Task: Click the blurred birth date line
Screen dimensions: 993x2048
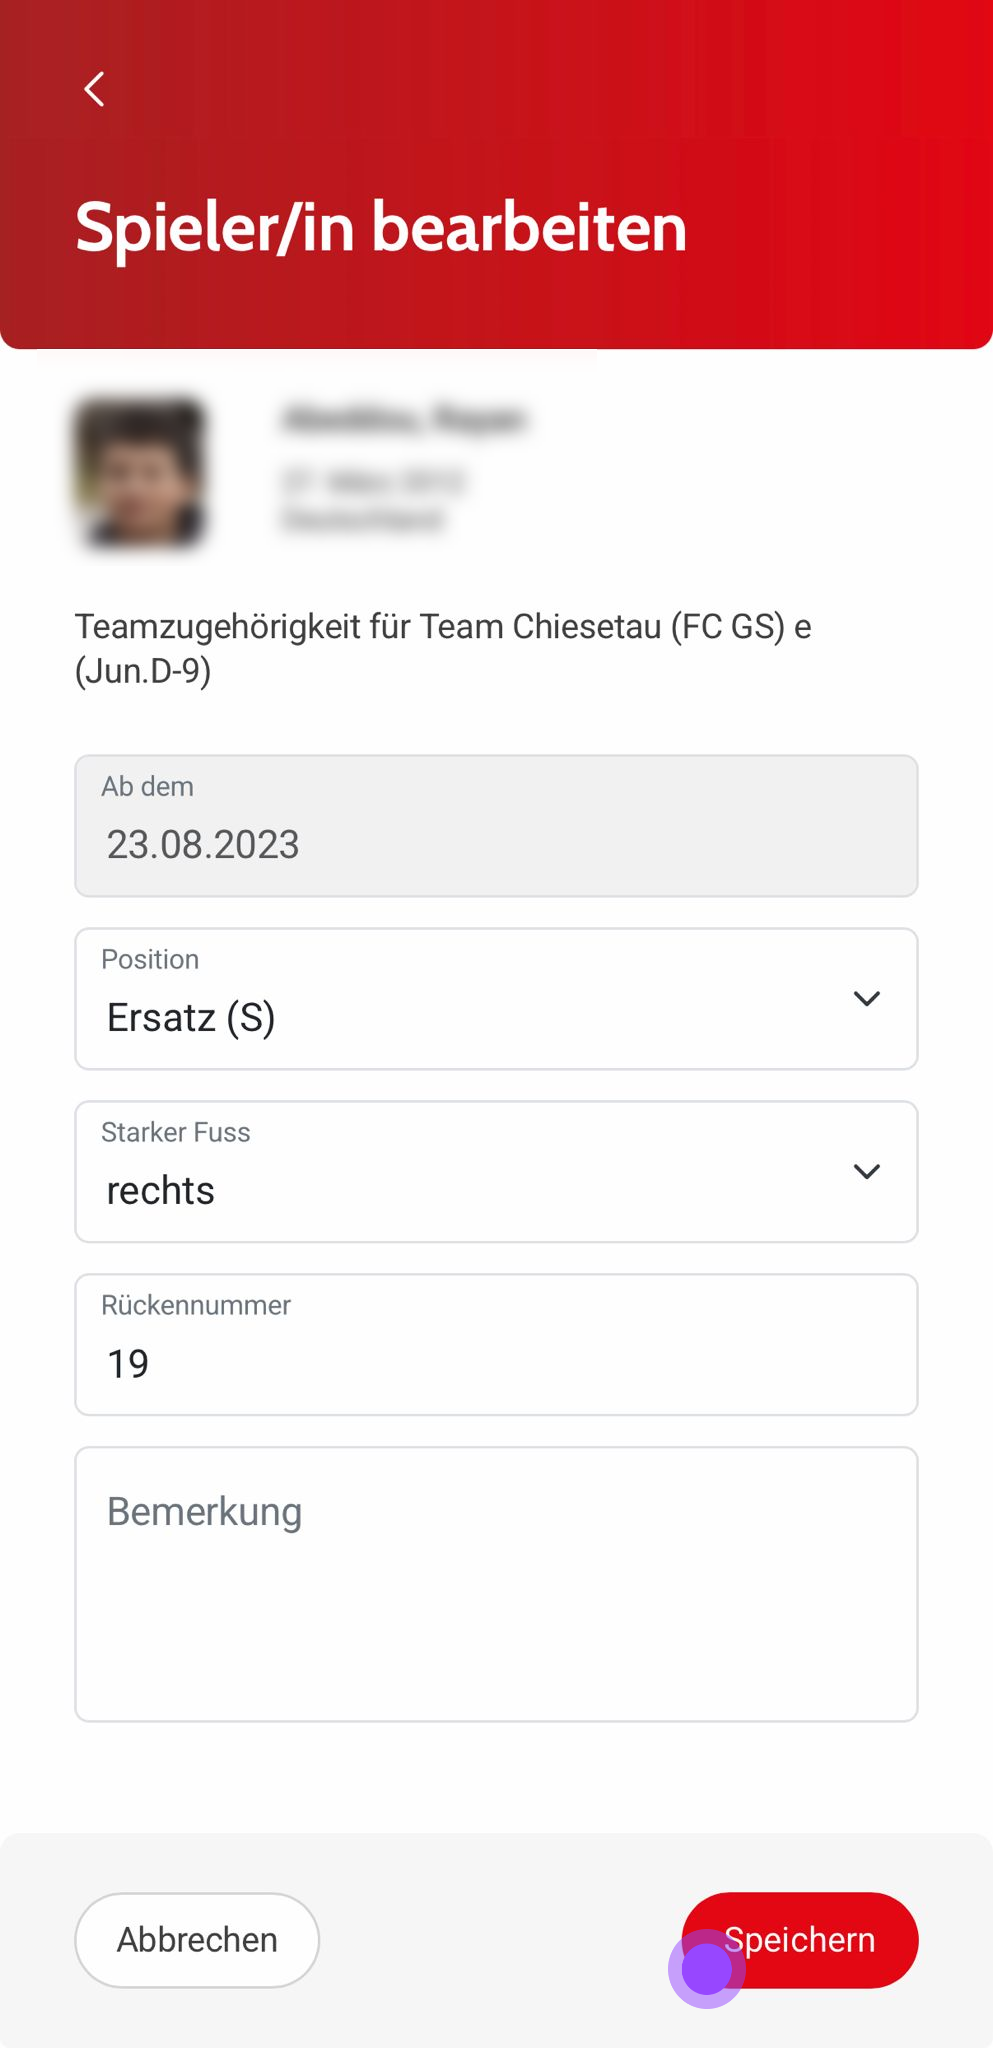Action: (373, 482)
